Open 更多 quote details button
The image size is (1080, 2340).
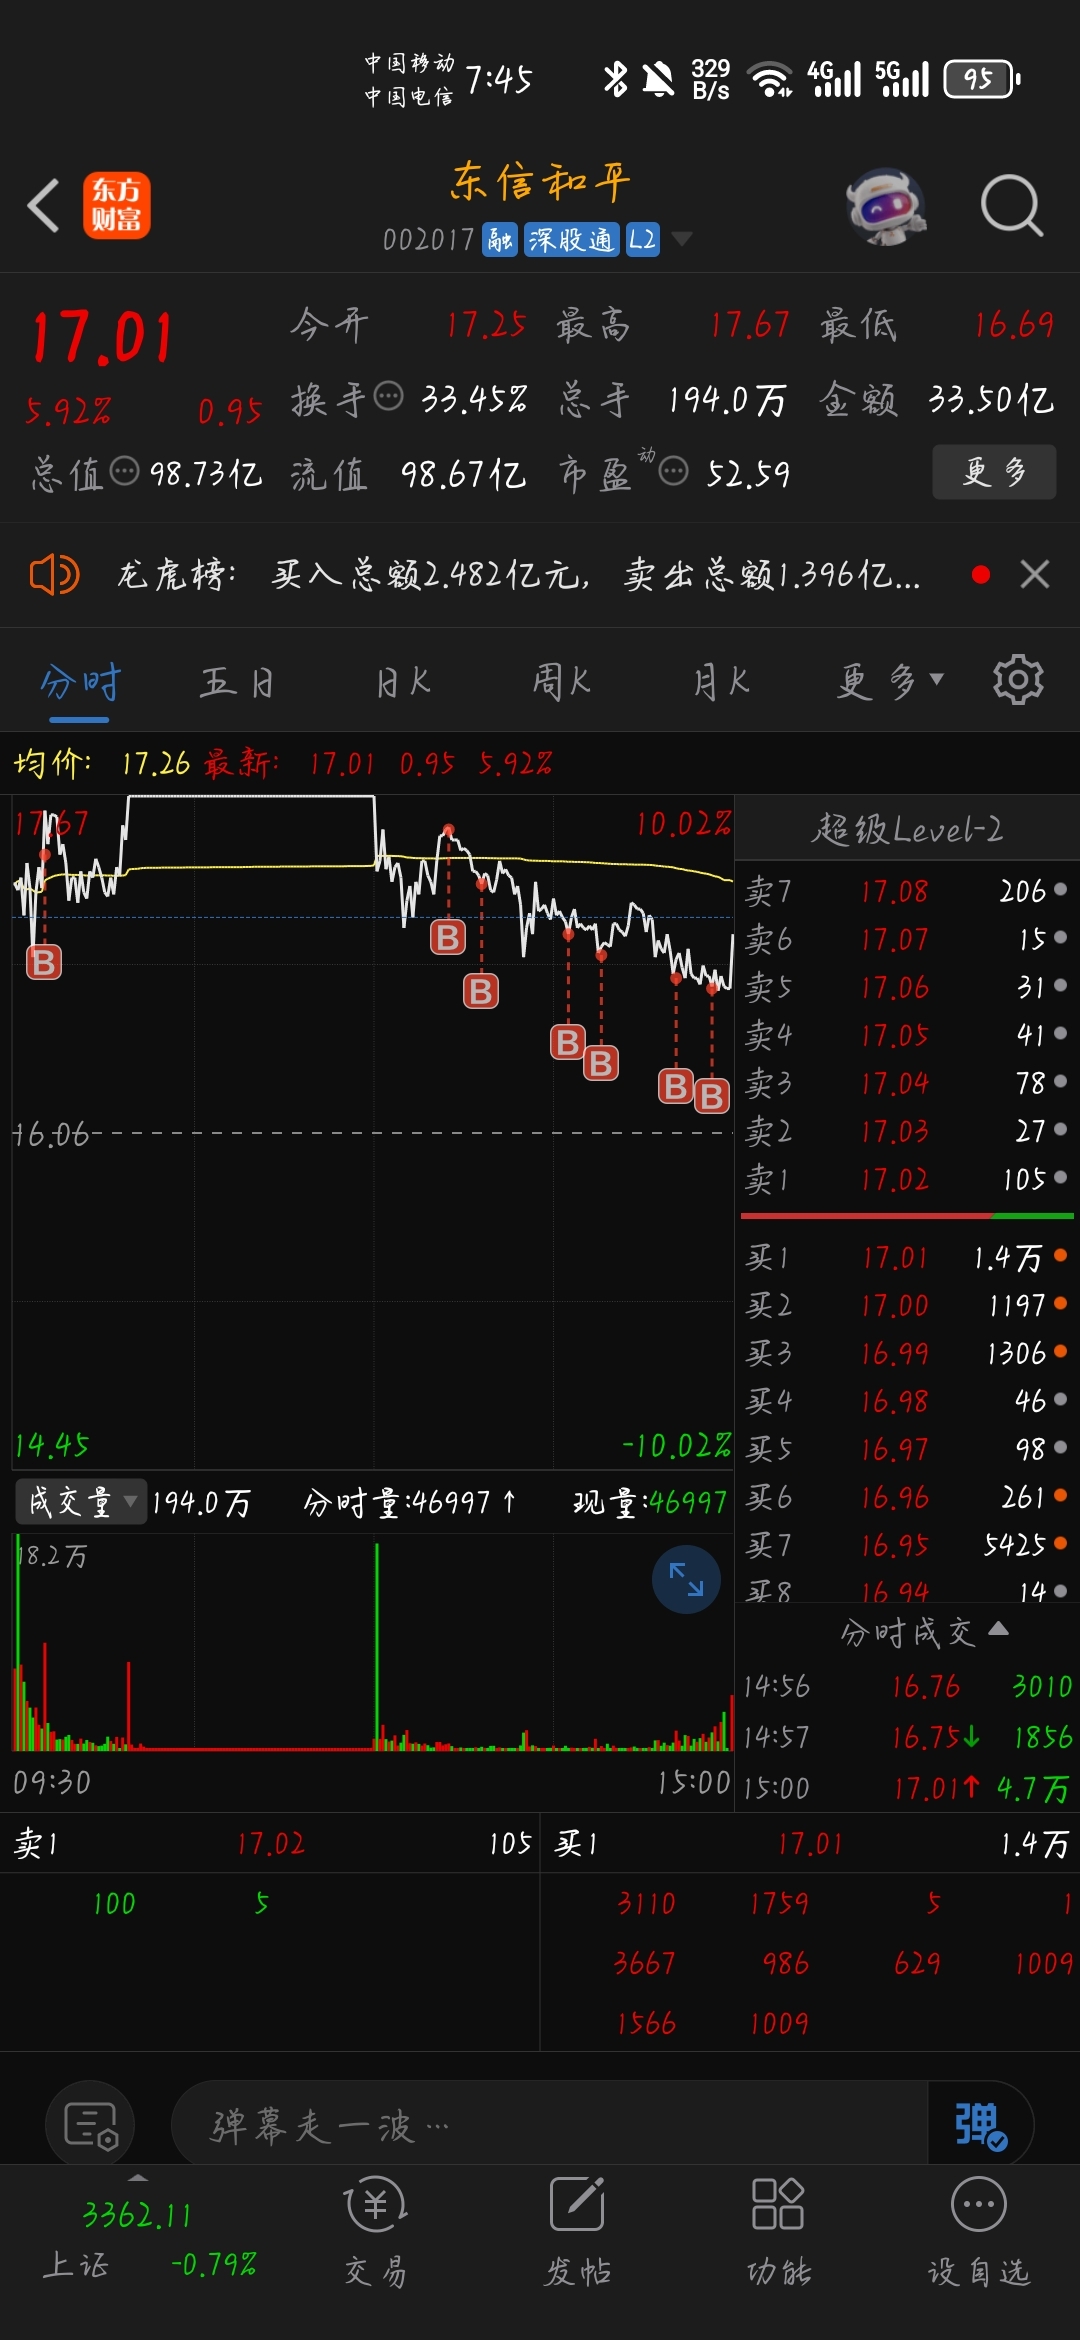point(994,472)
